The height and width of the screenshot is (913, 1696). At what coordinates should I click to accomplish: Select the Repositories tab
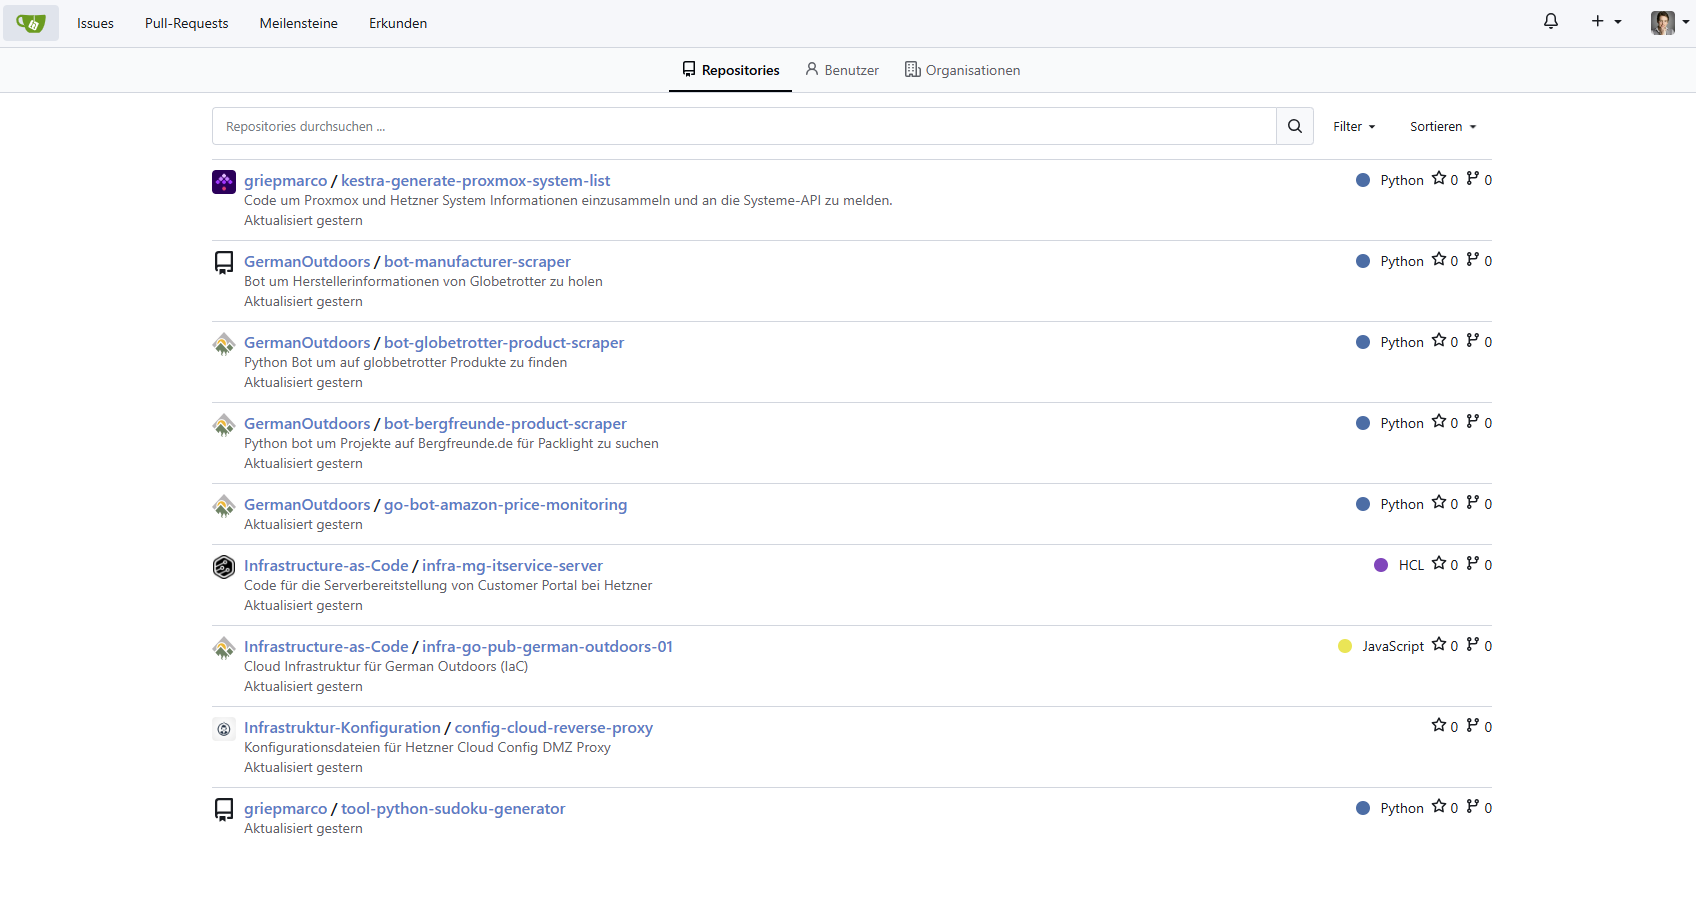coord(730,70)
